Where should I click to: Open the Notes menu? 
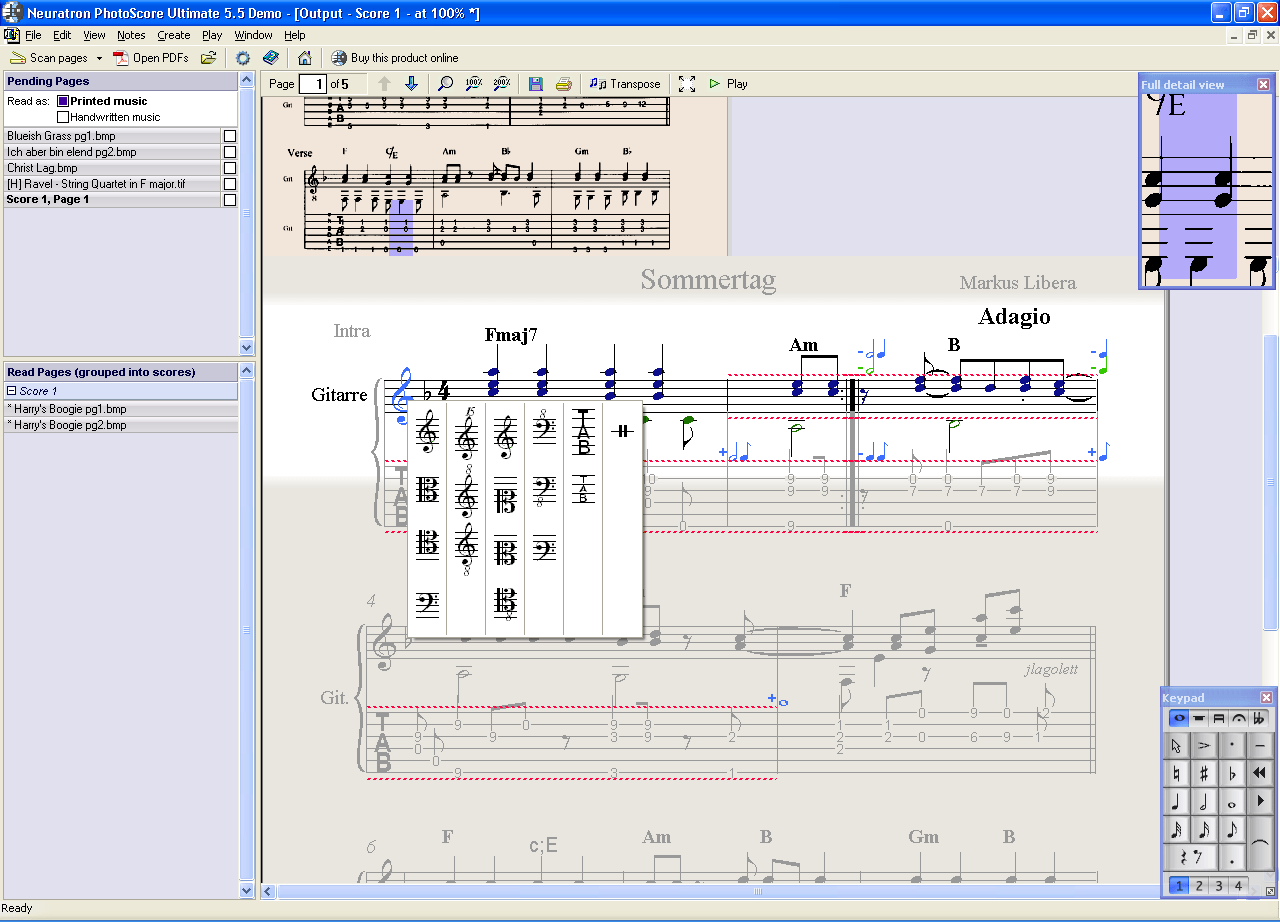[x=131, y=35]
